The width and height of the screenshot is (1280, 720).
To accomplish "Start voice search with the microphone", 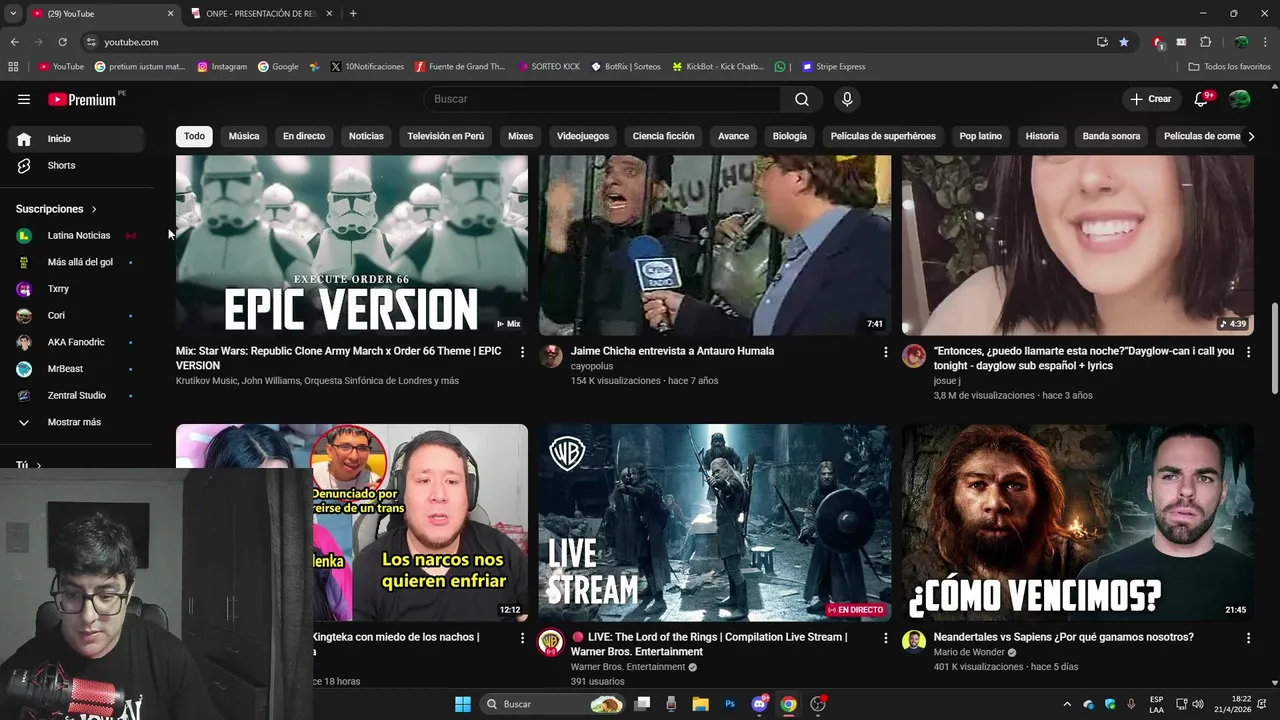I will pos(847,99).
